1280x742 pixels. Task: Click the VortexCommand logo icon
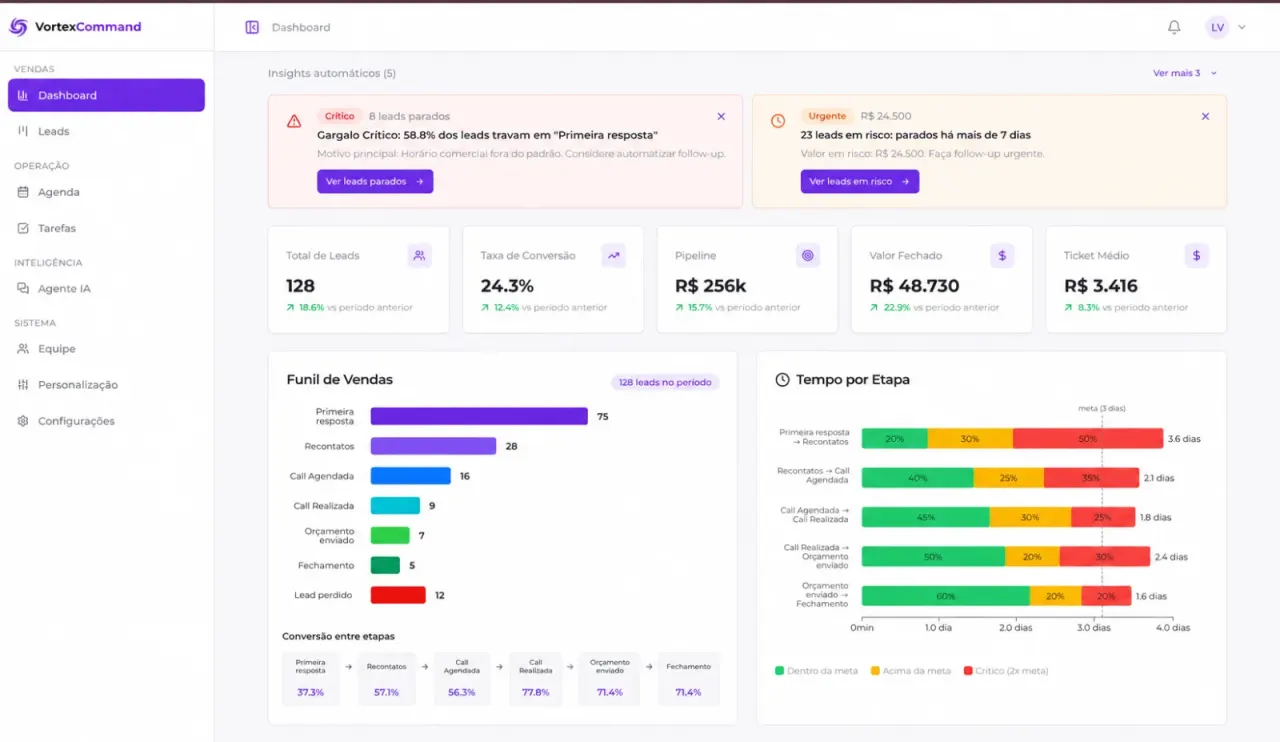[18, 27]
